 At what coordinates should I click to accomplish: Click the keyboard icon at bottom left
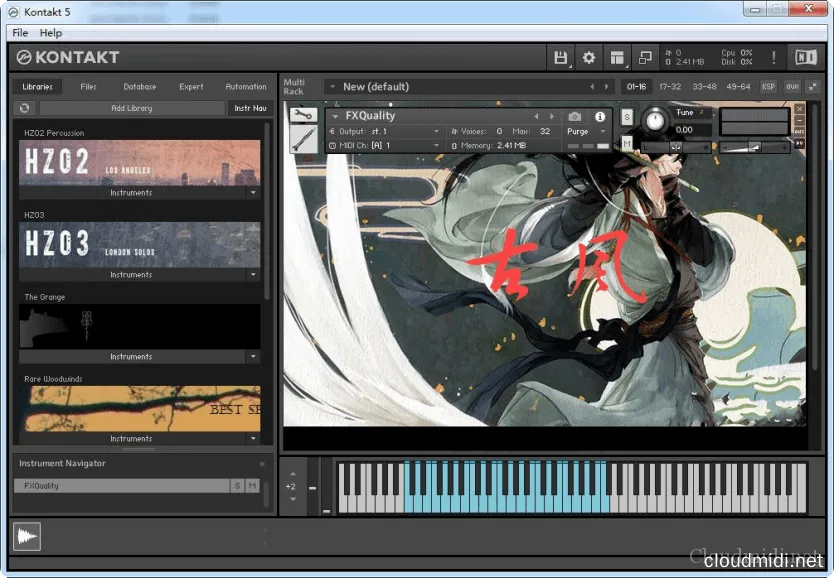pyautogui.click(x=27, y=537)
